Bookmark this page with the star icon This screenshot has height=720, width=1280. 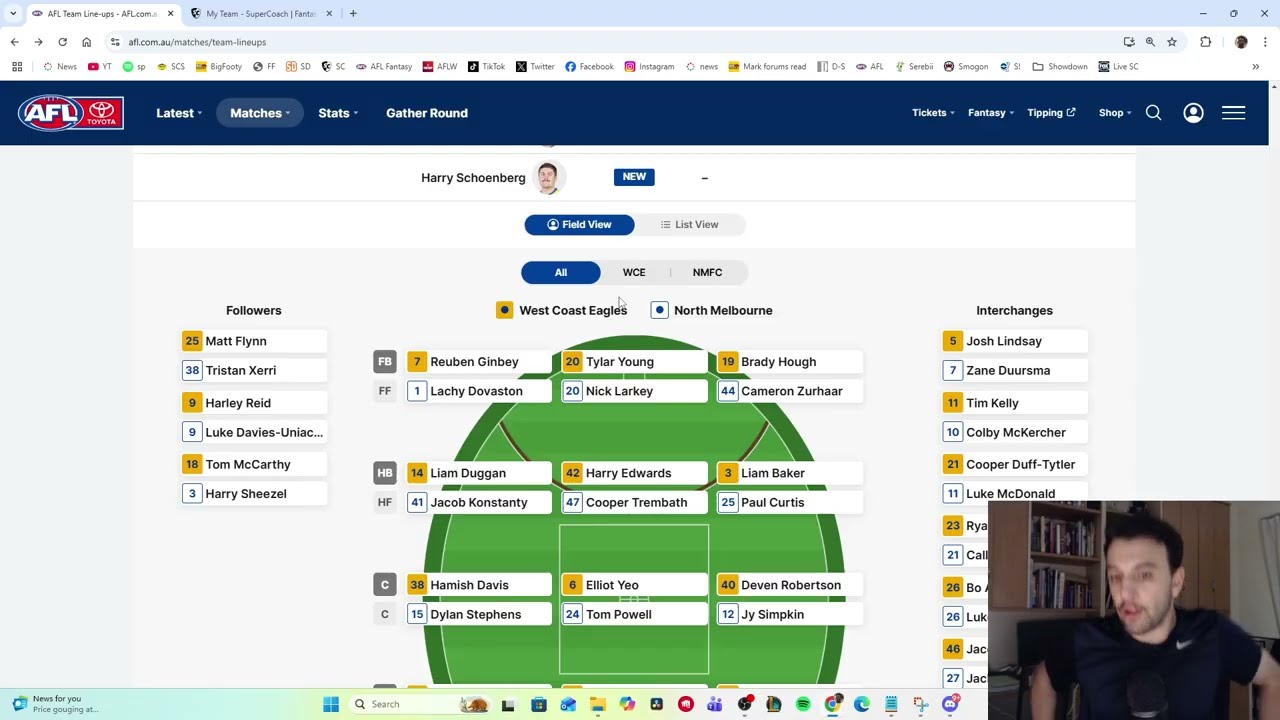point(1172,42)
